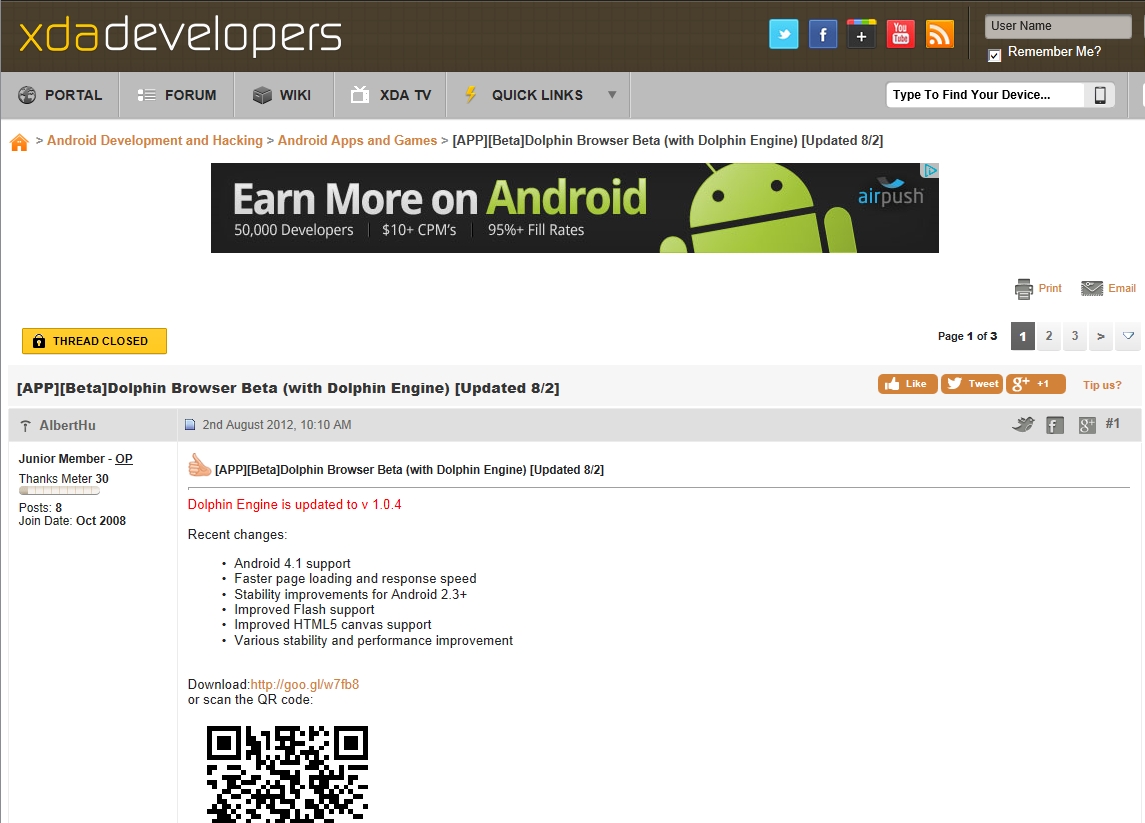Click the next page arrow button
1145x823 pixels.
pyautogui.click(x=1101, y=336)
